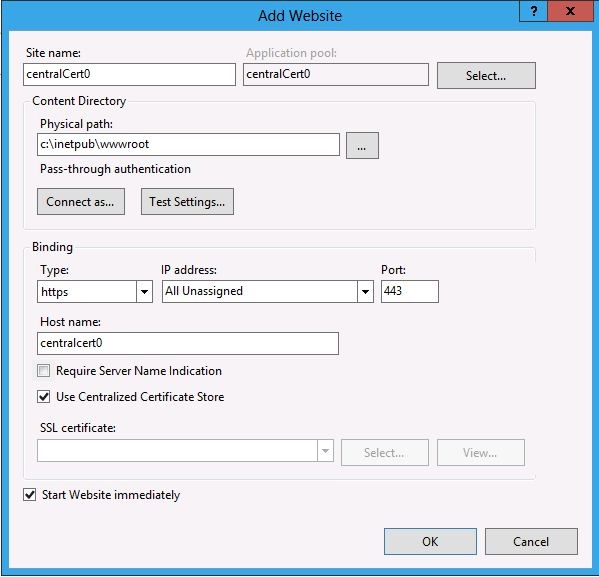
Task: Open the Connect as dialog
Action: (x=81, y=201)
